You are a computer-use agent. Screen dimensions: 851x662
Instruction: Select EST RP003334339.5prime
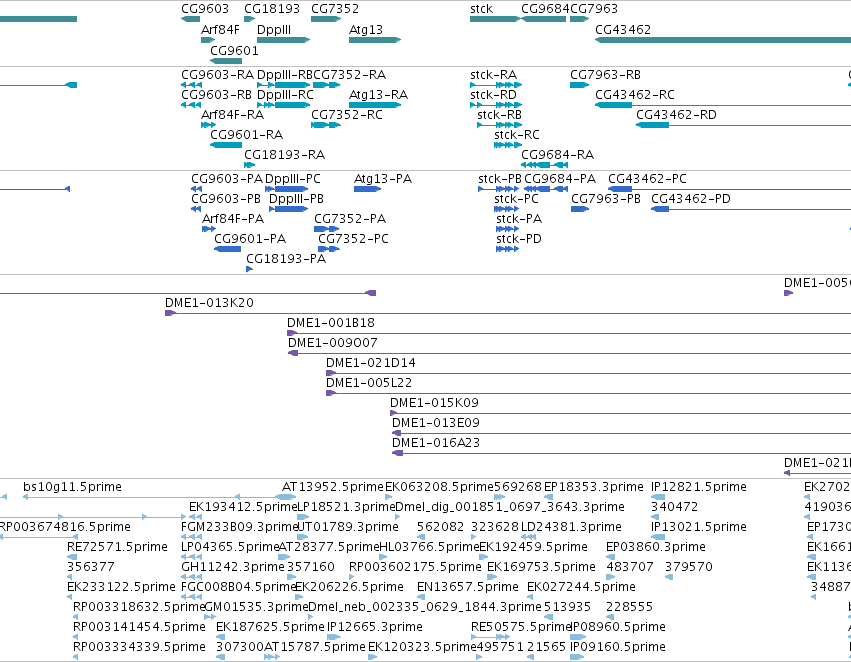point(139,647)
